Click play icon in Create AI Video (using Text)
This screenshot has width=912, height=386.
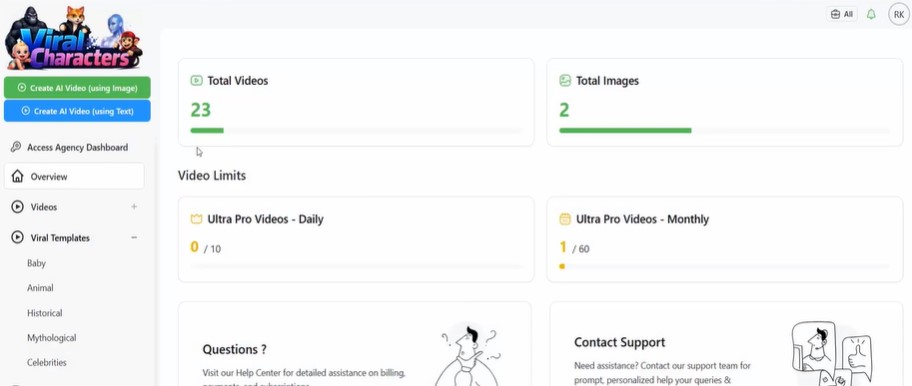coord(26,111)
